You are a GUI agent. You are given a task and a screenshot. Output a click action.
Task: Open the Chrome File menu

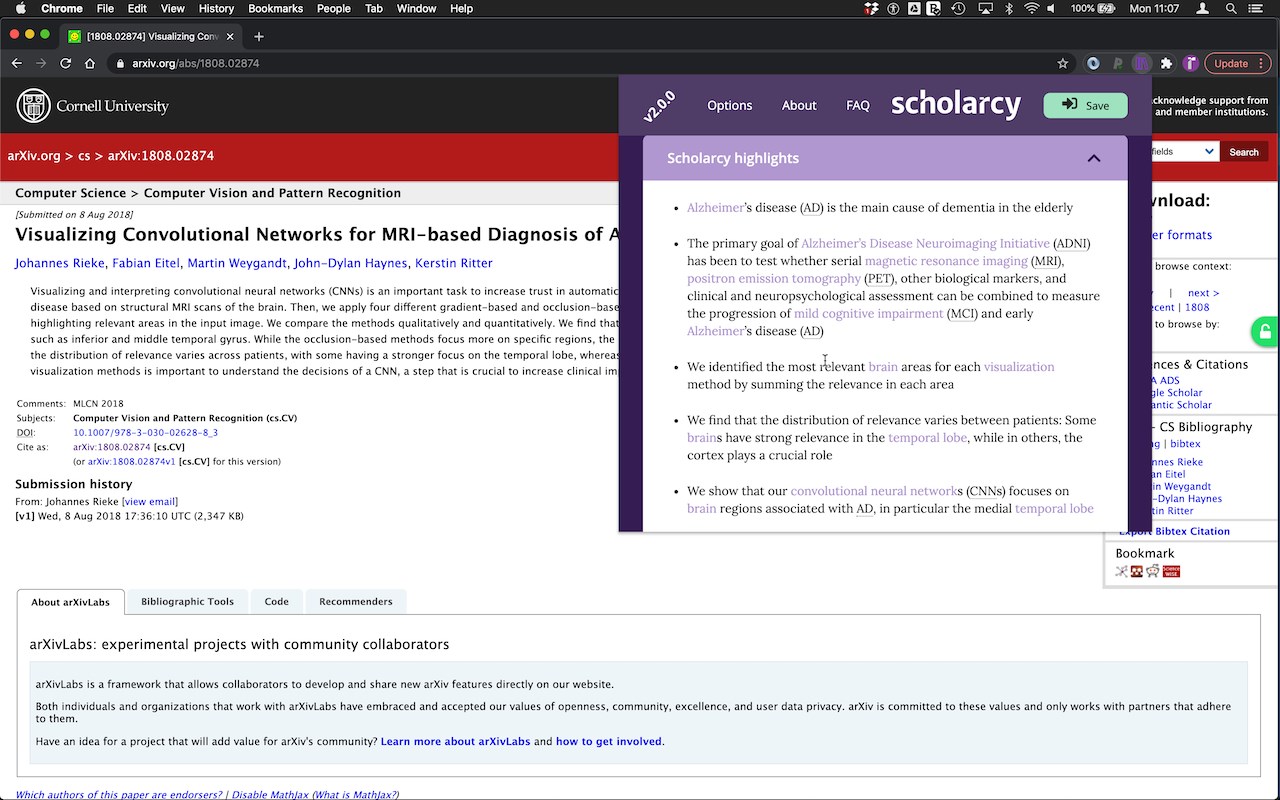point(105,8)
